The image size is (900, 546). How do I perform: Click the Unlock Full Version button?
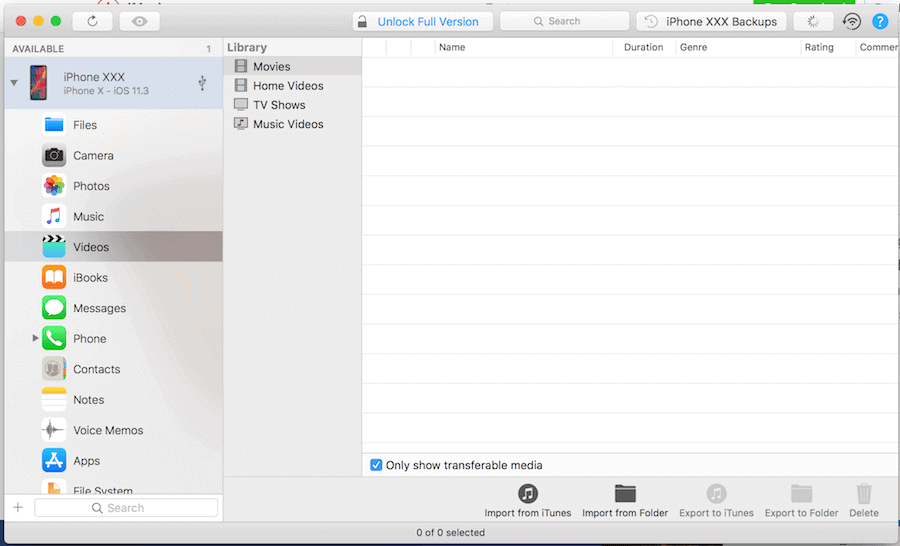coord(422,22)
